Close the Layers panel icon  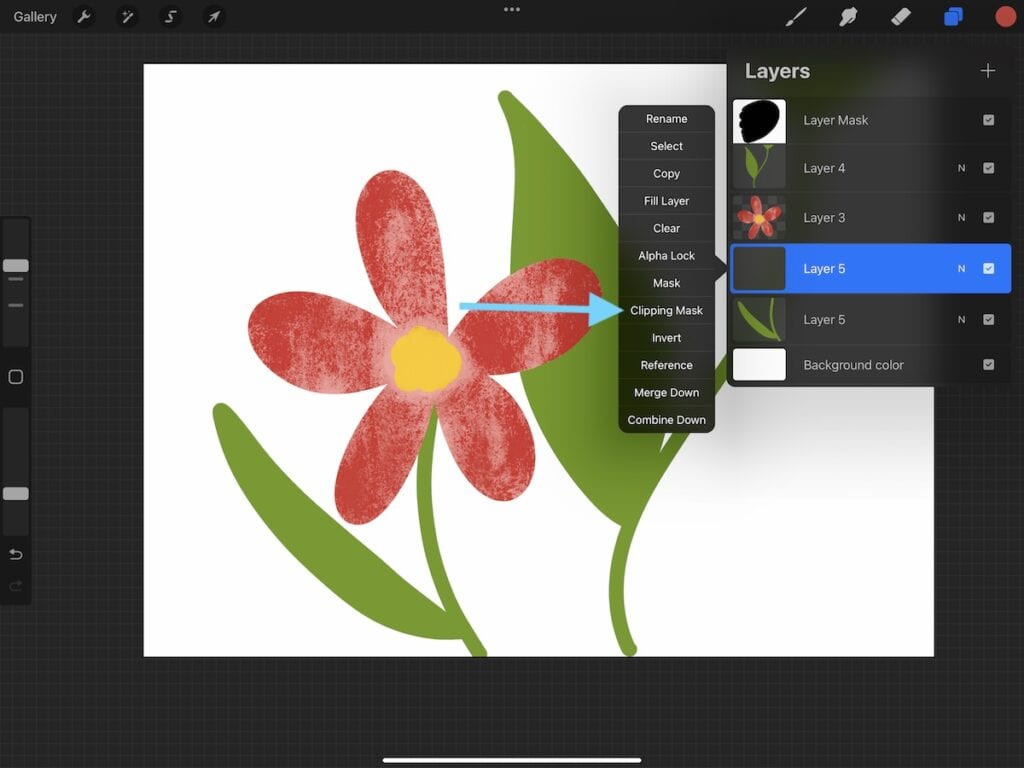click(x=953, y=17)
